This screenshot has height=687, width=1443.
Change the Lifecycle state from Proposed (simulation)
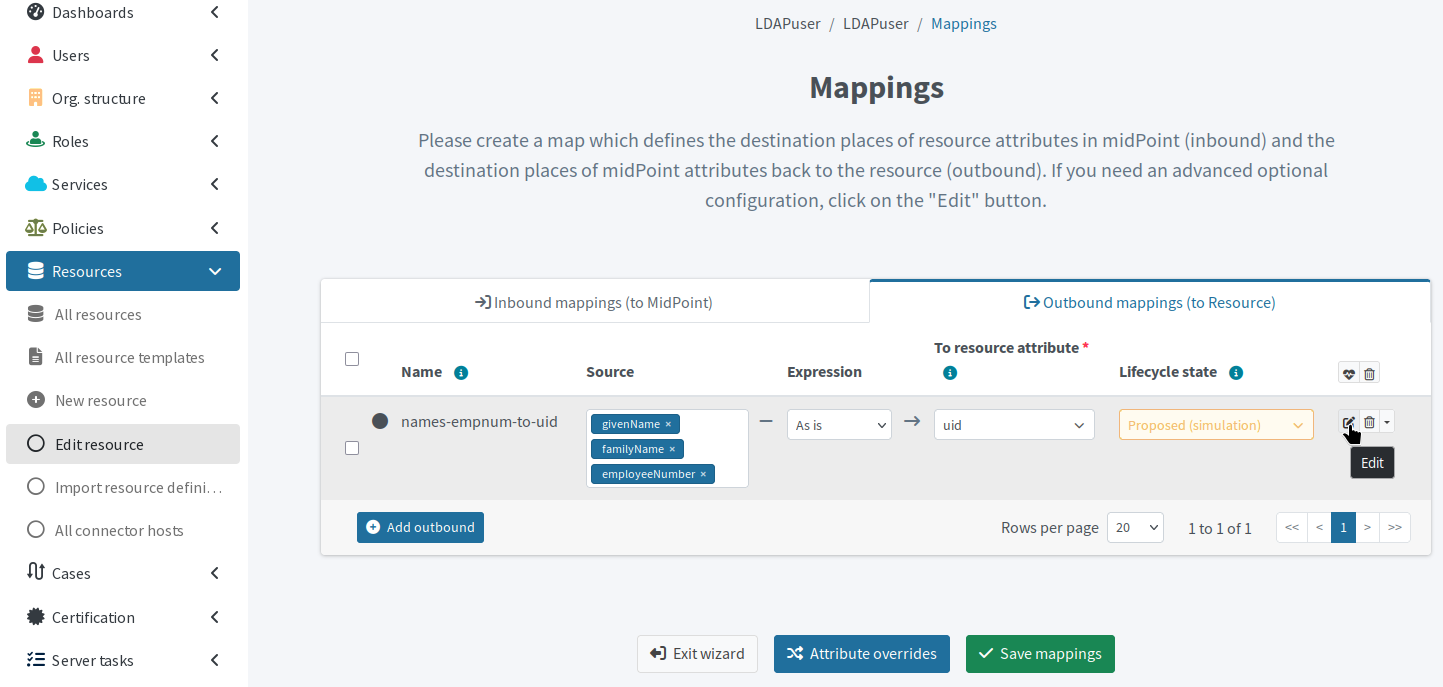pyautogui.click(x=1215, y=424)
